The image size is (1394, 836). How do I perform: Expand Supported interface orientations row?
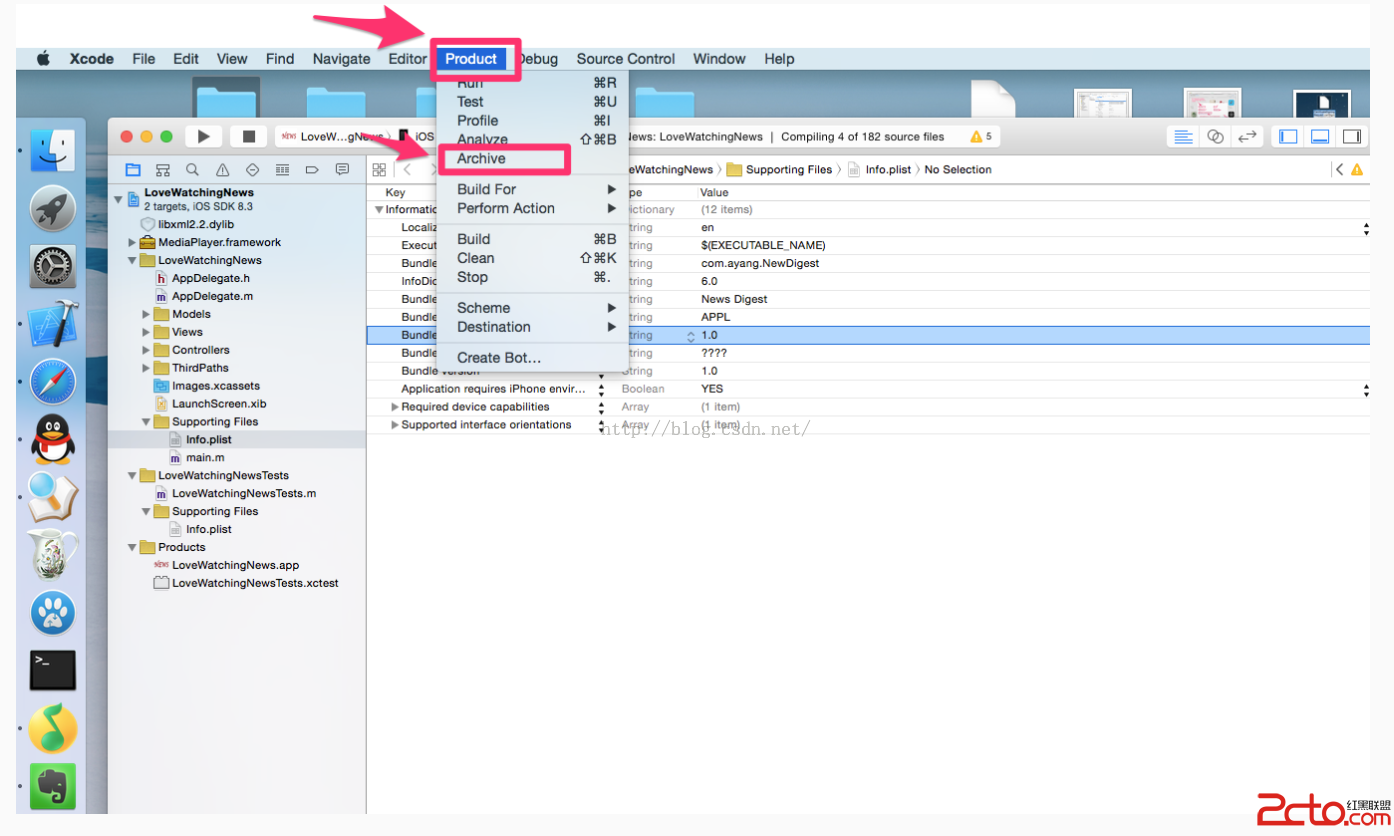(395, 425)
